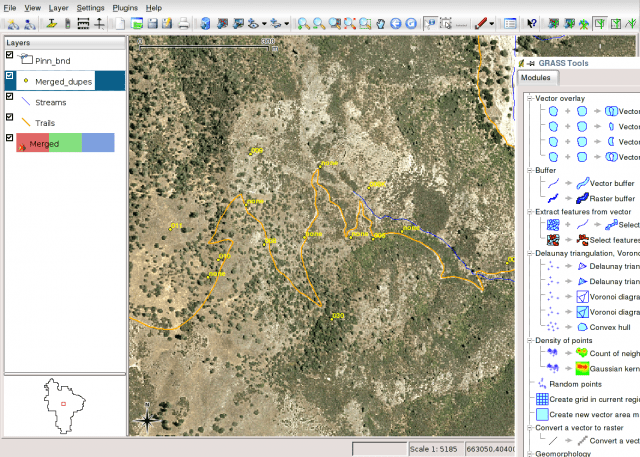Image resolution: width=640 pixels, height=457 pixels.
Task: Collapse the Density of points group
Action: (528, 342)
